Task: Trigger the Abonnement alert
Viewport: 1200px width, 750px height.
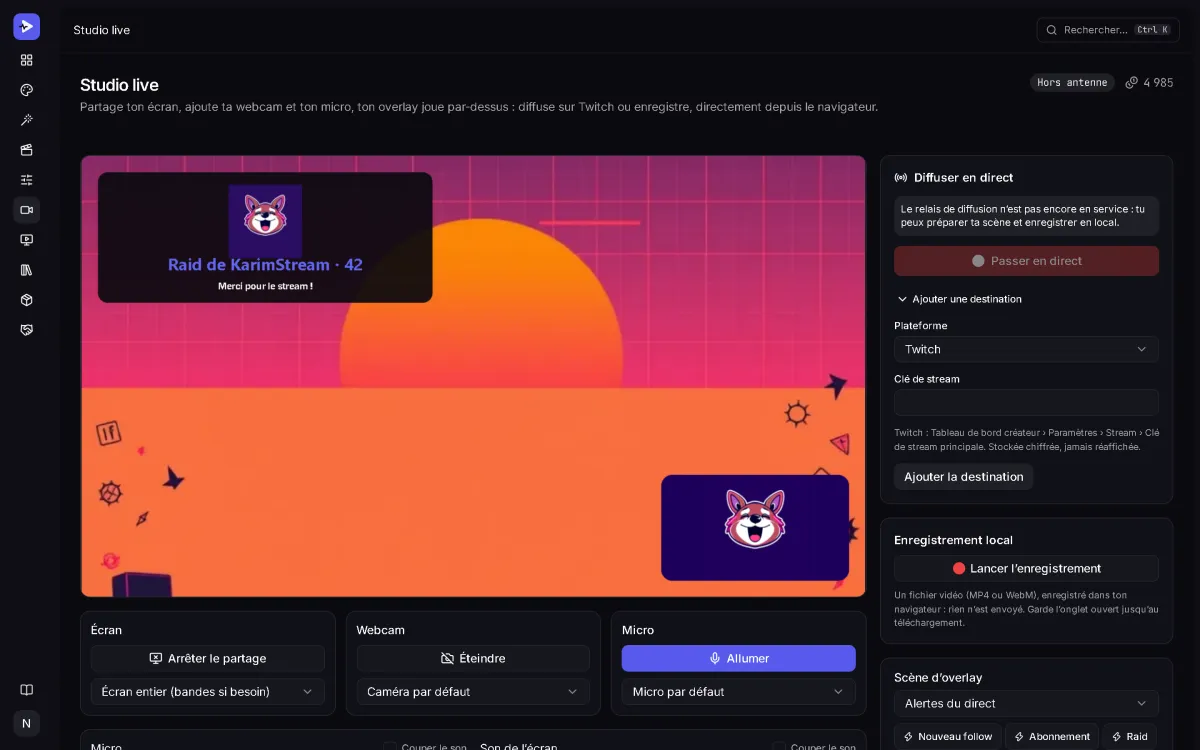Action: [1051, 737]
